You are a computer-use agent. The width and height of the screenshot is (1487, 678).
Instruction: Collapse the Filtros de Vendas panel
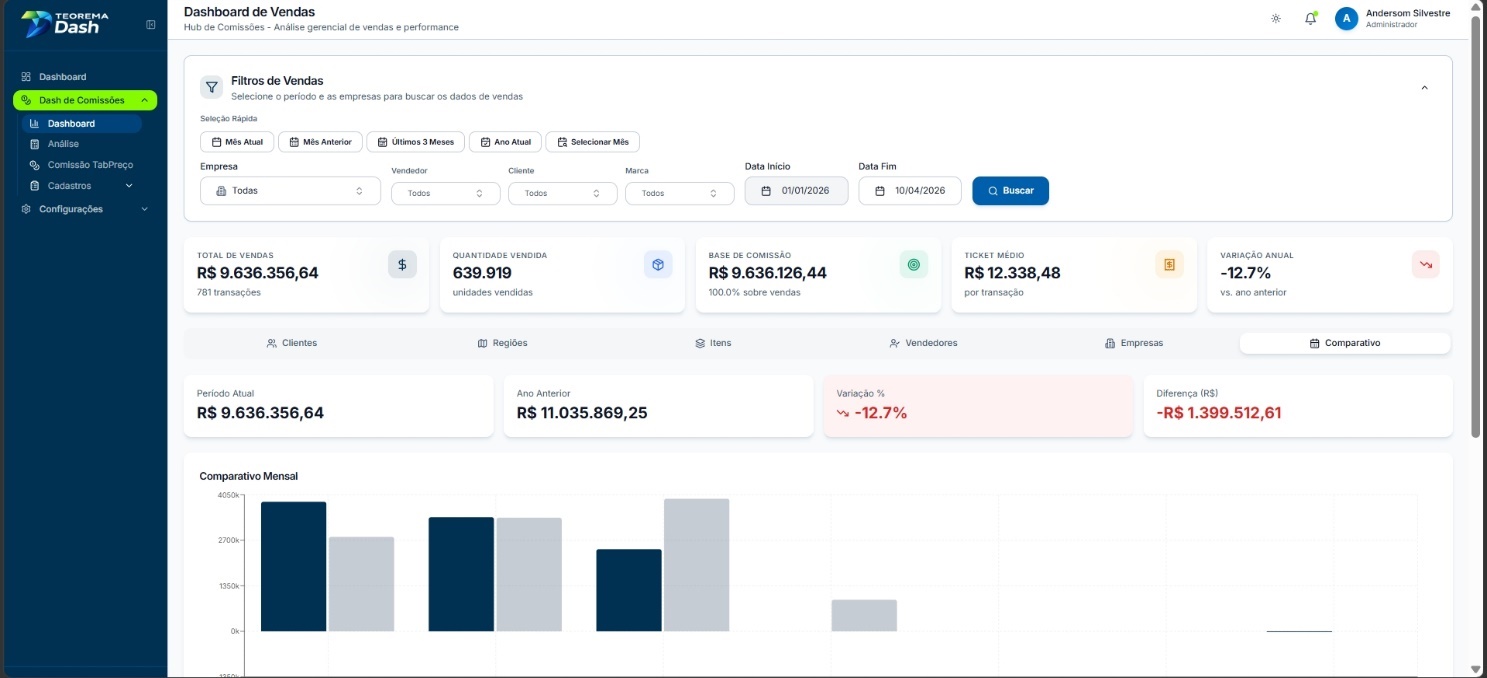(x=1424, y=88)
